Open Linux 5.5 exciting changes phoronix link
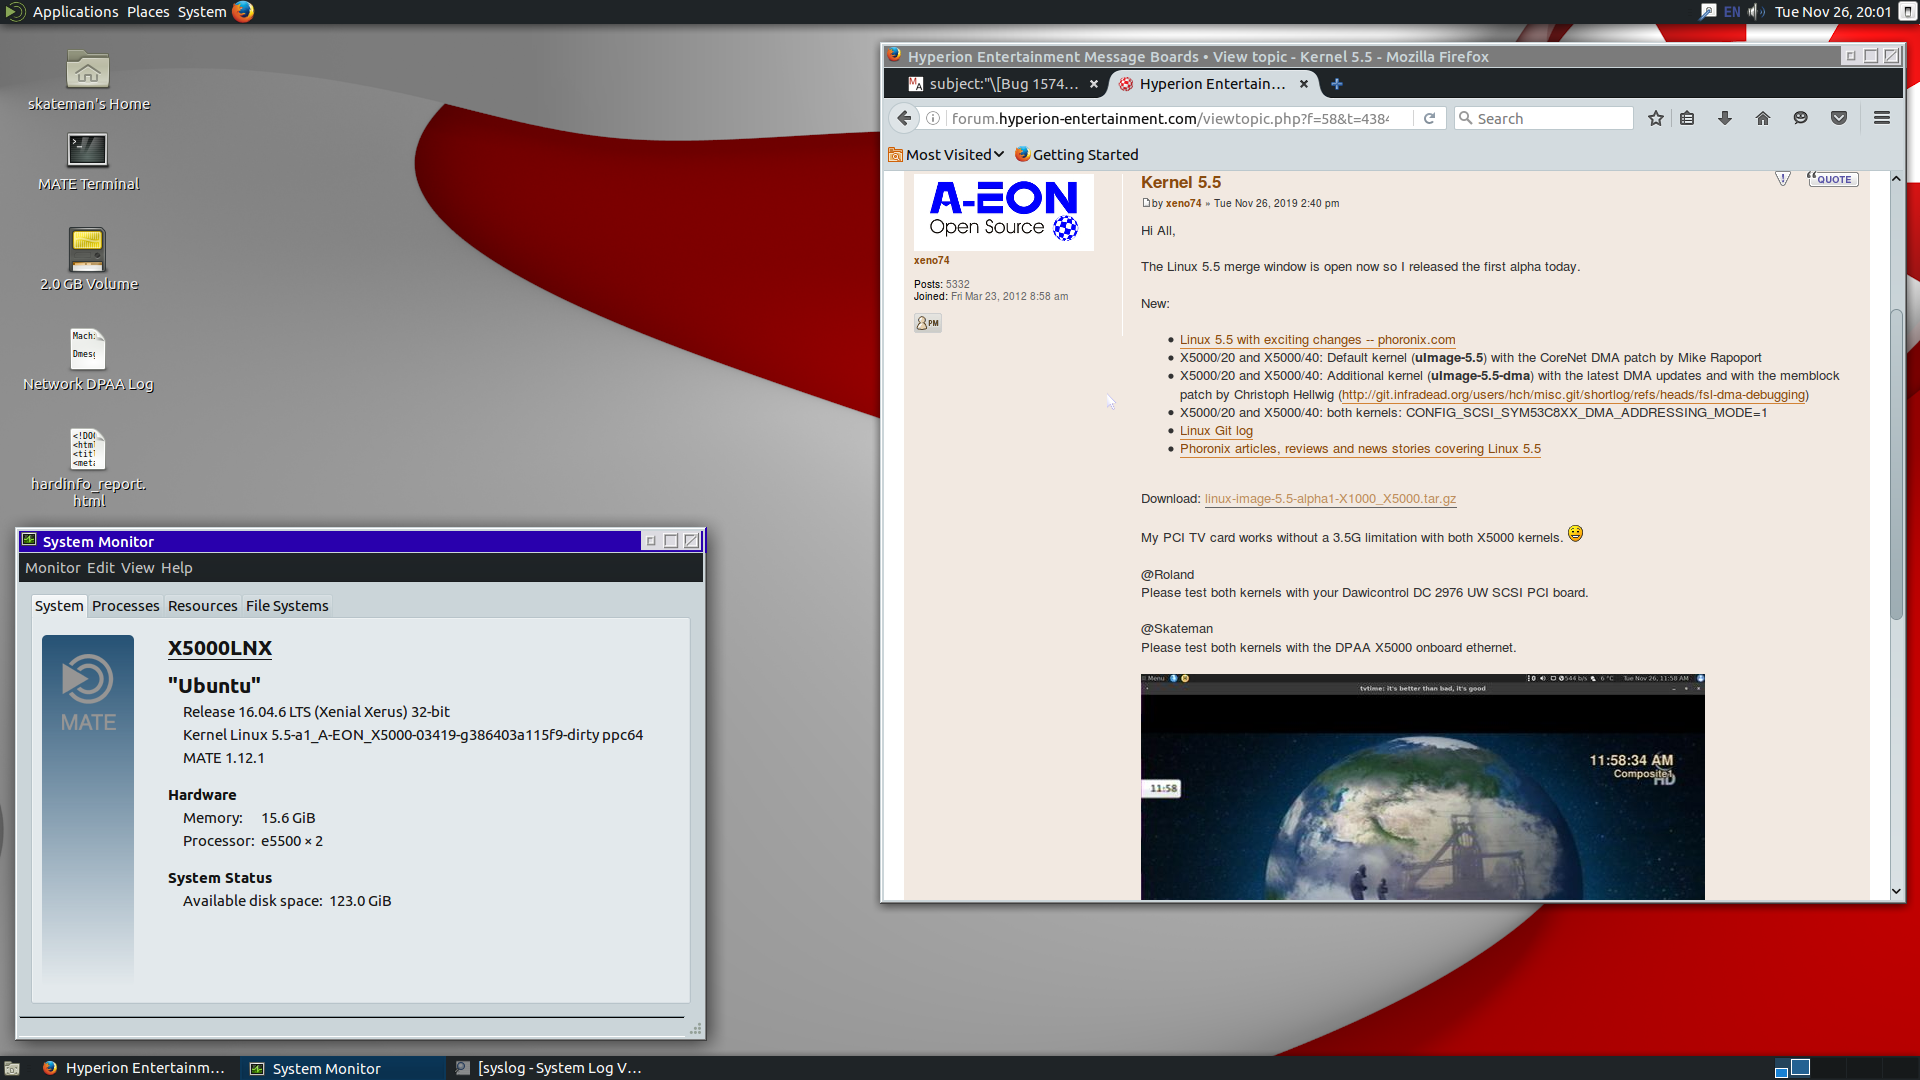Image resolution: width=1920 pixels, height=1080 pixels. coord(1317,339)
